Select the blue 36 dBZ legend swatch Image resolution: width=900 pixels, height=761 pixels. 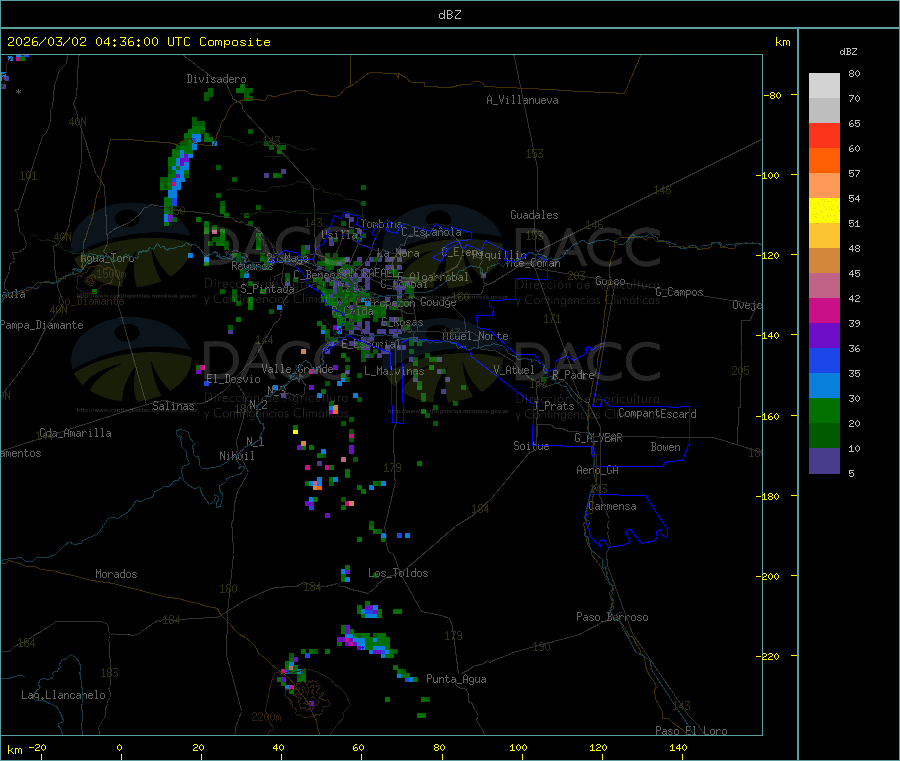pos(824,360)
